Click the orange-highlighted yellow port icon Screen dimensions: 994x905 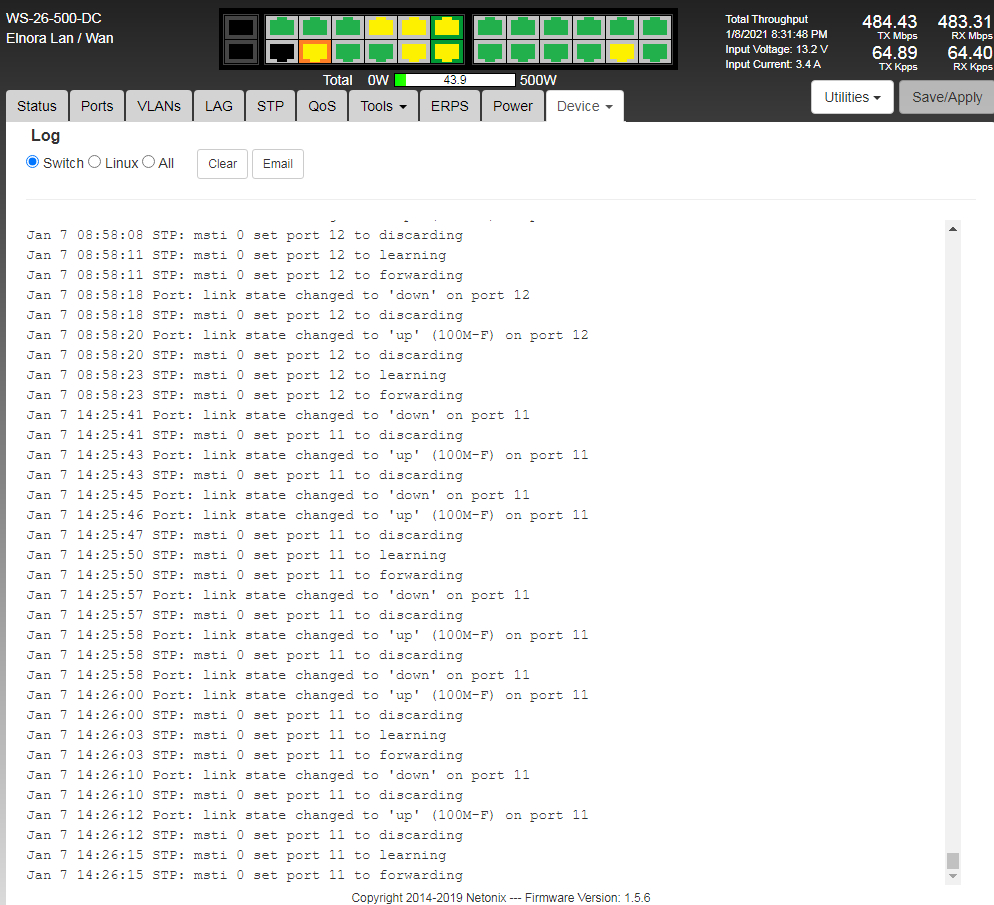click(315, 52)
